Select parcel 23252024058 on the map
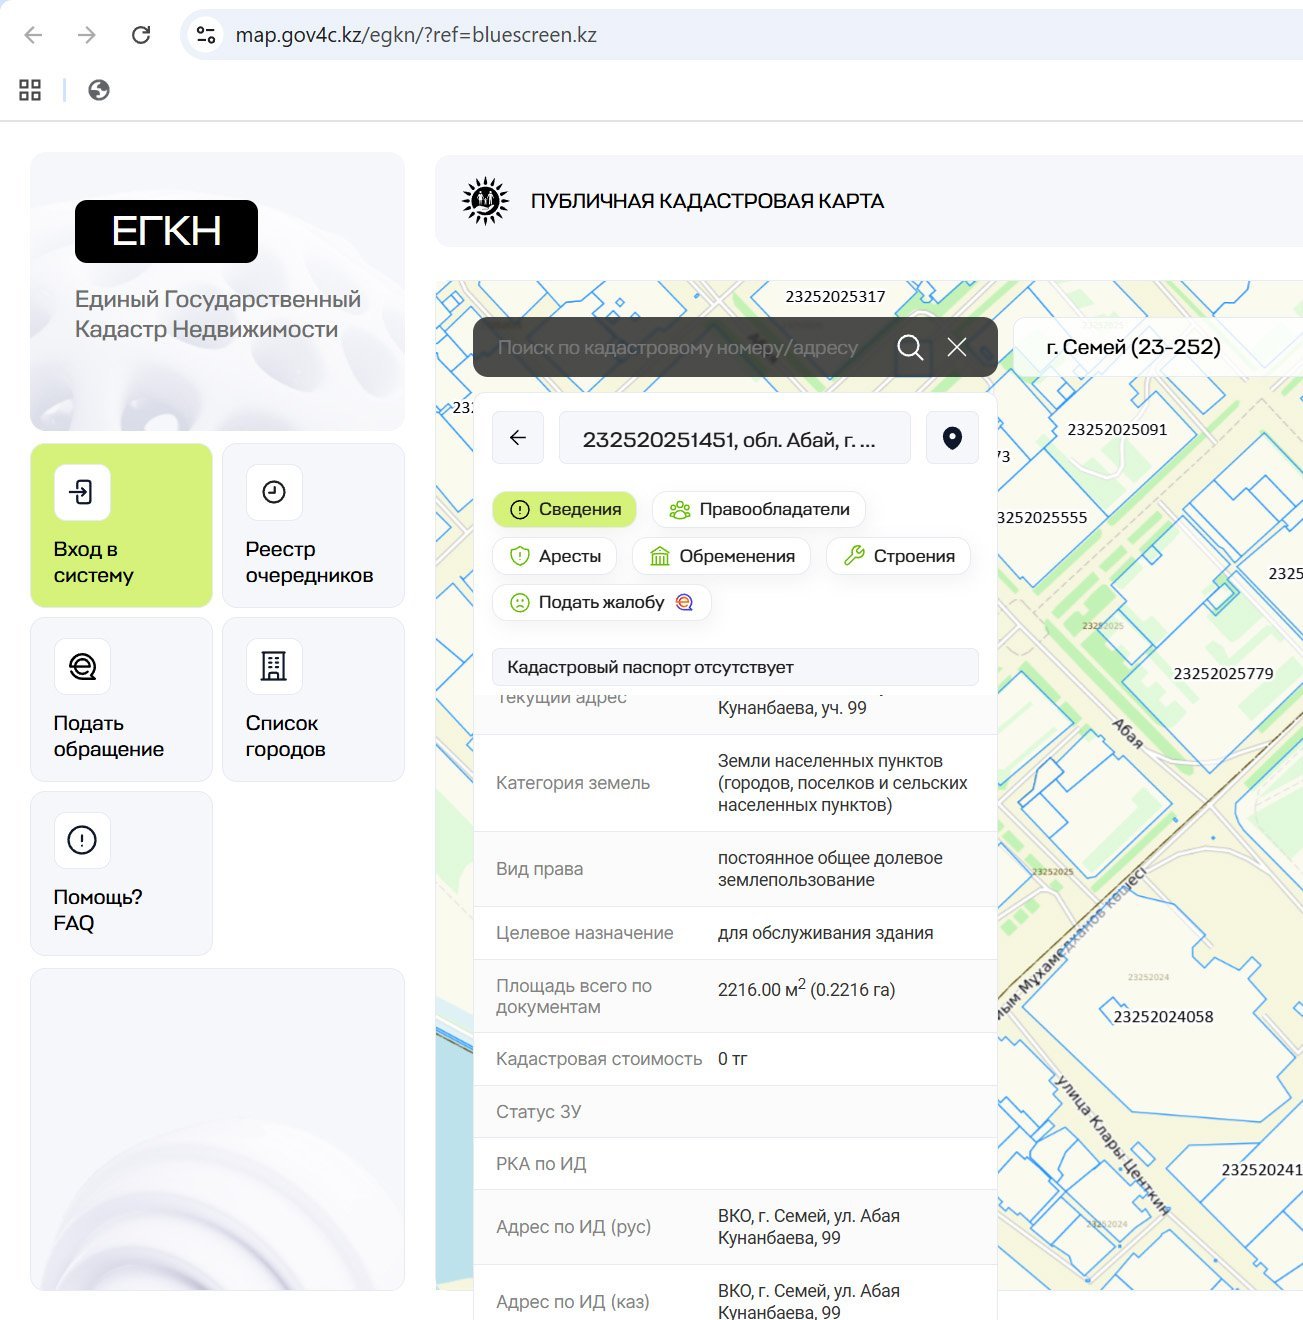This screenshot has height=1320, width=1303. pyautogui.click(x=1163, y=1017)
